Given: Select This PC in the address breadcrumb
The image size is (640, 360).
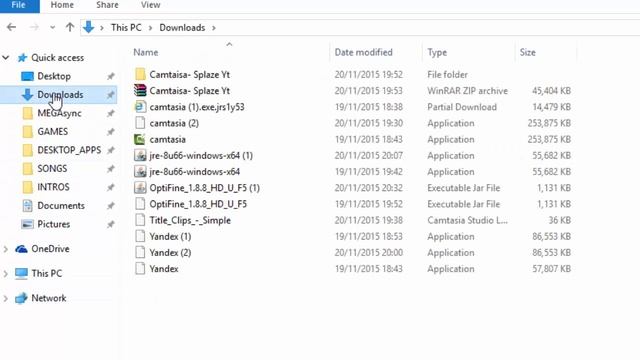Looking at the screenshot, I should pos(126,27).
